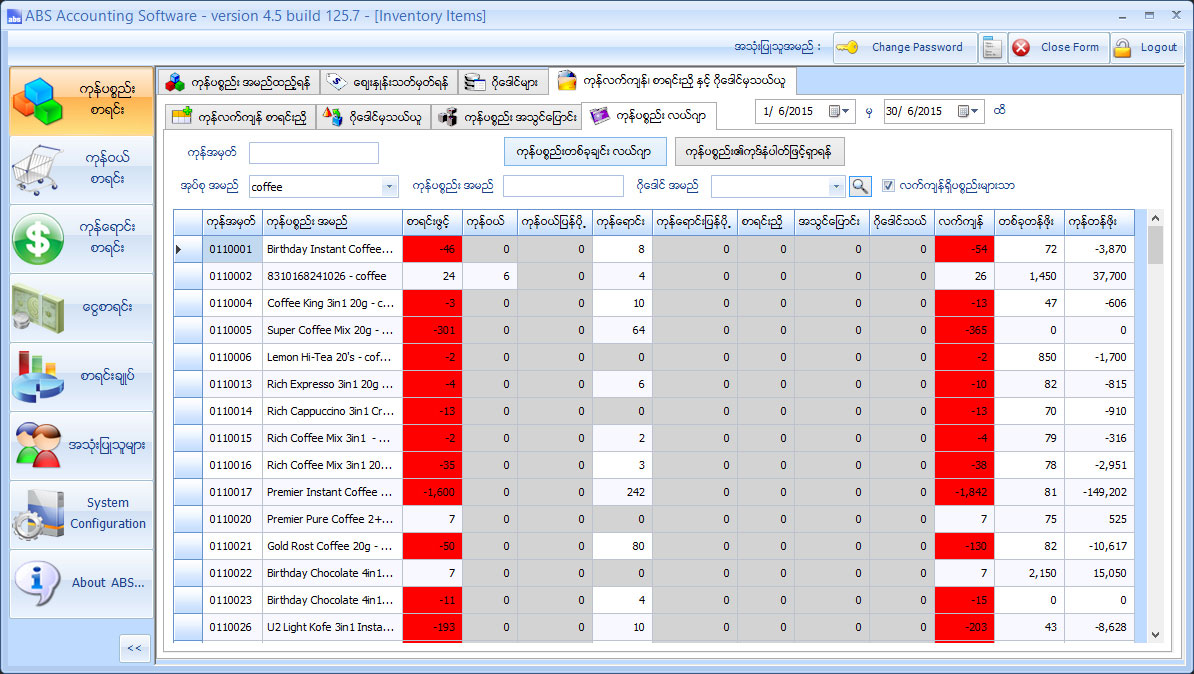
Task: Click cell 'Rich Cappuccino 3in1'
Action: [333, 411]
